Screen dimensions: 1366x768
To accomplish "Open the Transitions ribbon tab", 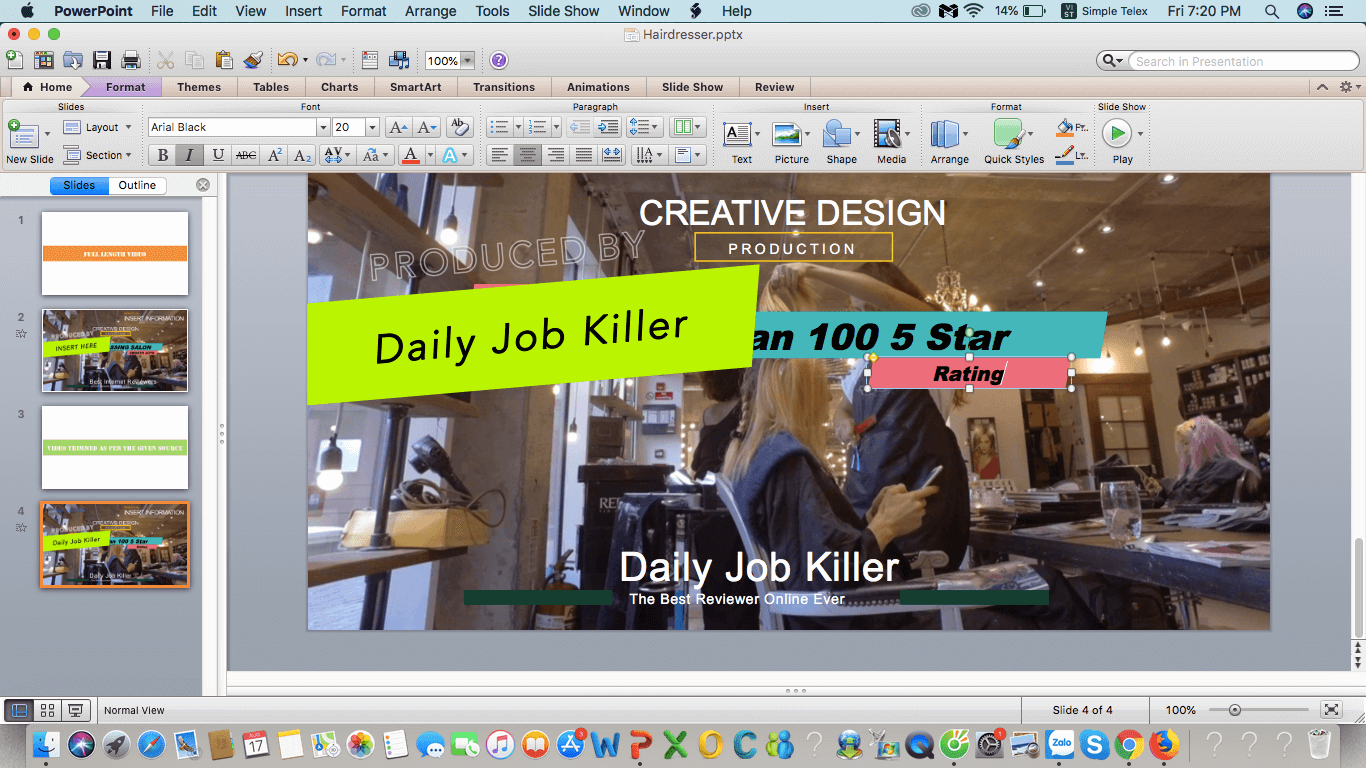I will [504, 87].
